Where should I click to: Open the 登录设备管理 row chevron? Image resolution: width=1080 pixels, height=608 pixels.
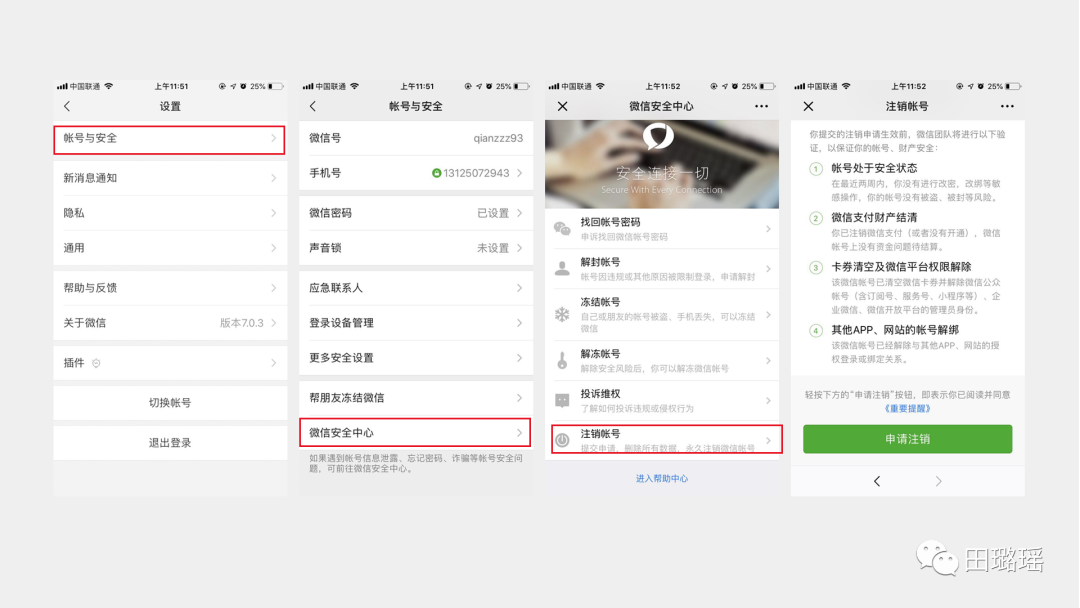point(519,323)
